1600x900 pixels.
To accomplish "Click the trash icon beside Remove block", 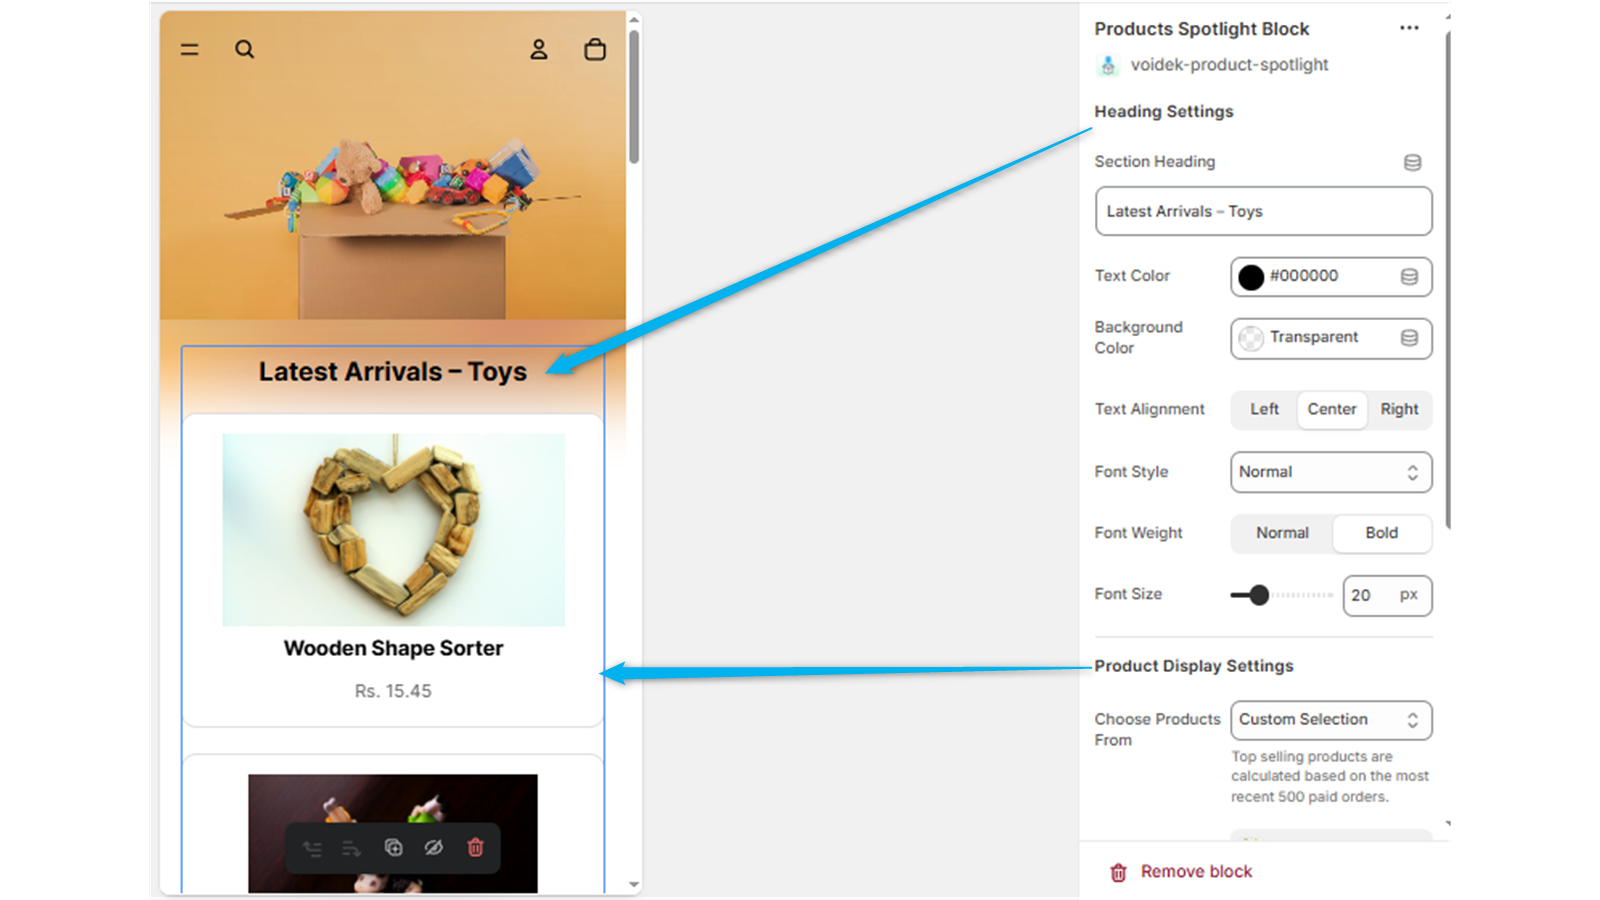I will 1118,873.
